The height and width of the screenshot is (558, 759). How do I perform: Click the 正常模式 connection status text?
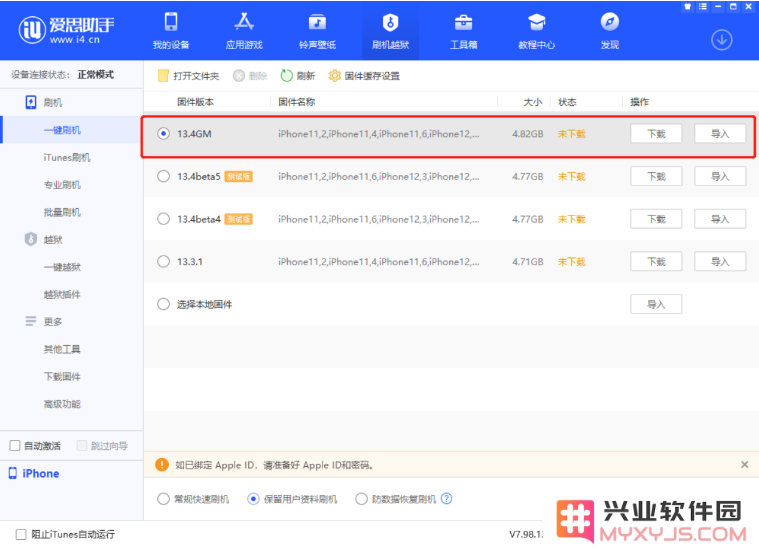pyautogui.click(x=95, y=74)
